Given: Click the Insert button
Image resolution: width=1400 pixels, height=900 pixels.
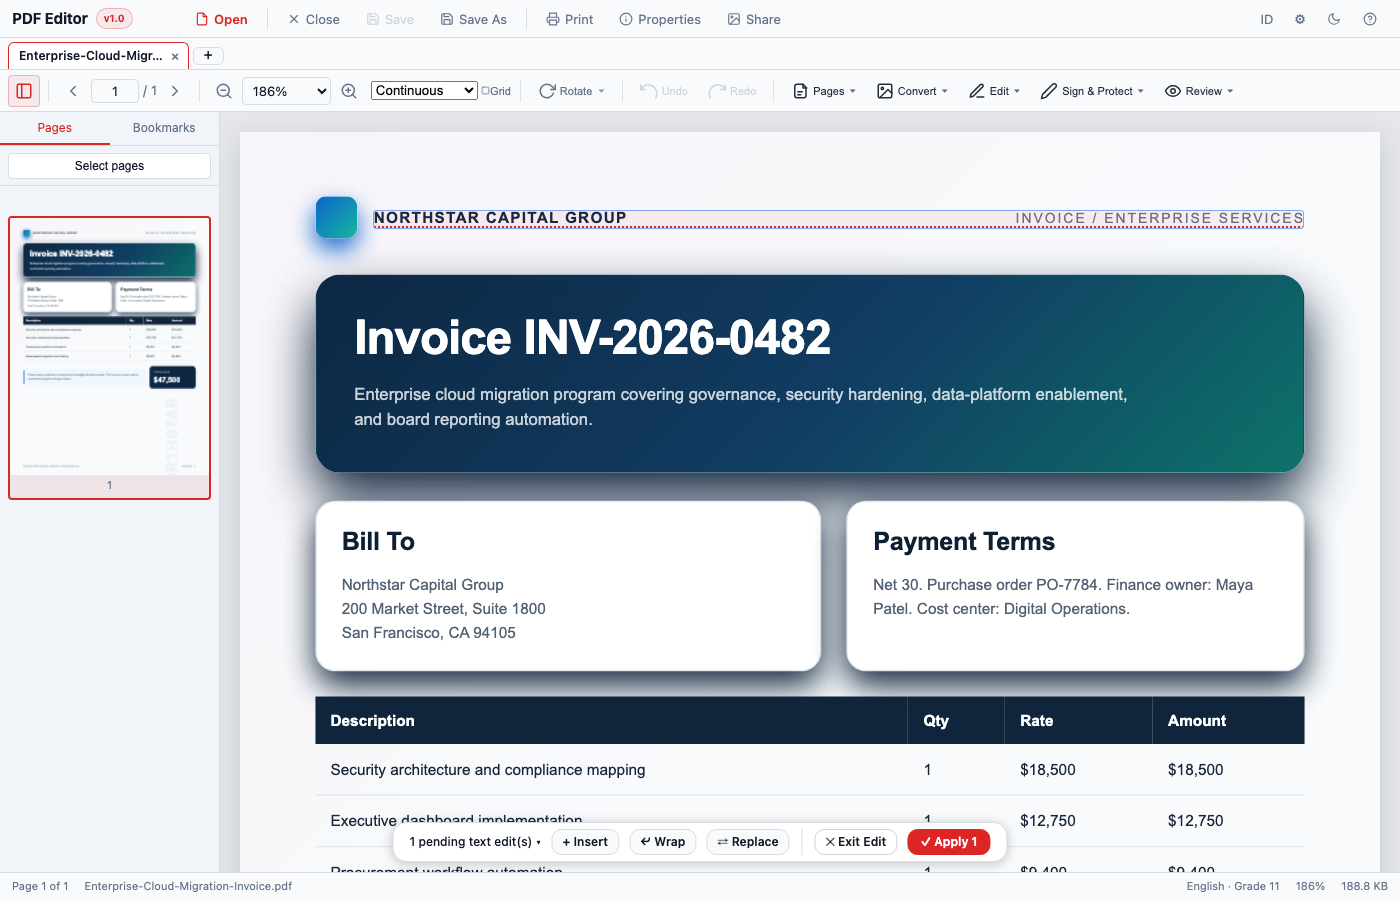Looking at the screenshot, I should (x=585, y=842).
